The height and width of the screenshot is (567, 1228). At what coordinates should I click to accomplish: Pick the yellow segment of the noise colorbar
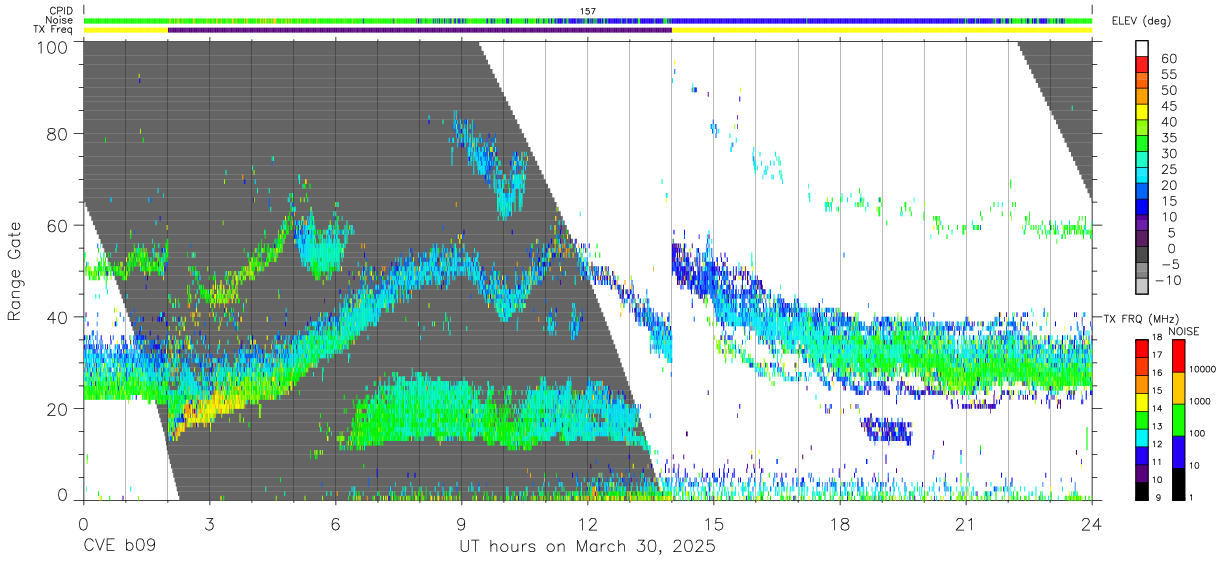1179,388
